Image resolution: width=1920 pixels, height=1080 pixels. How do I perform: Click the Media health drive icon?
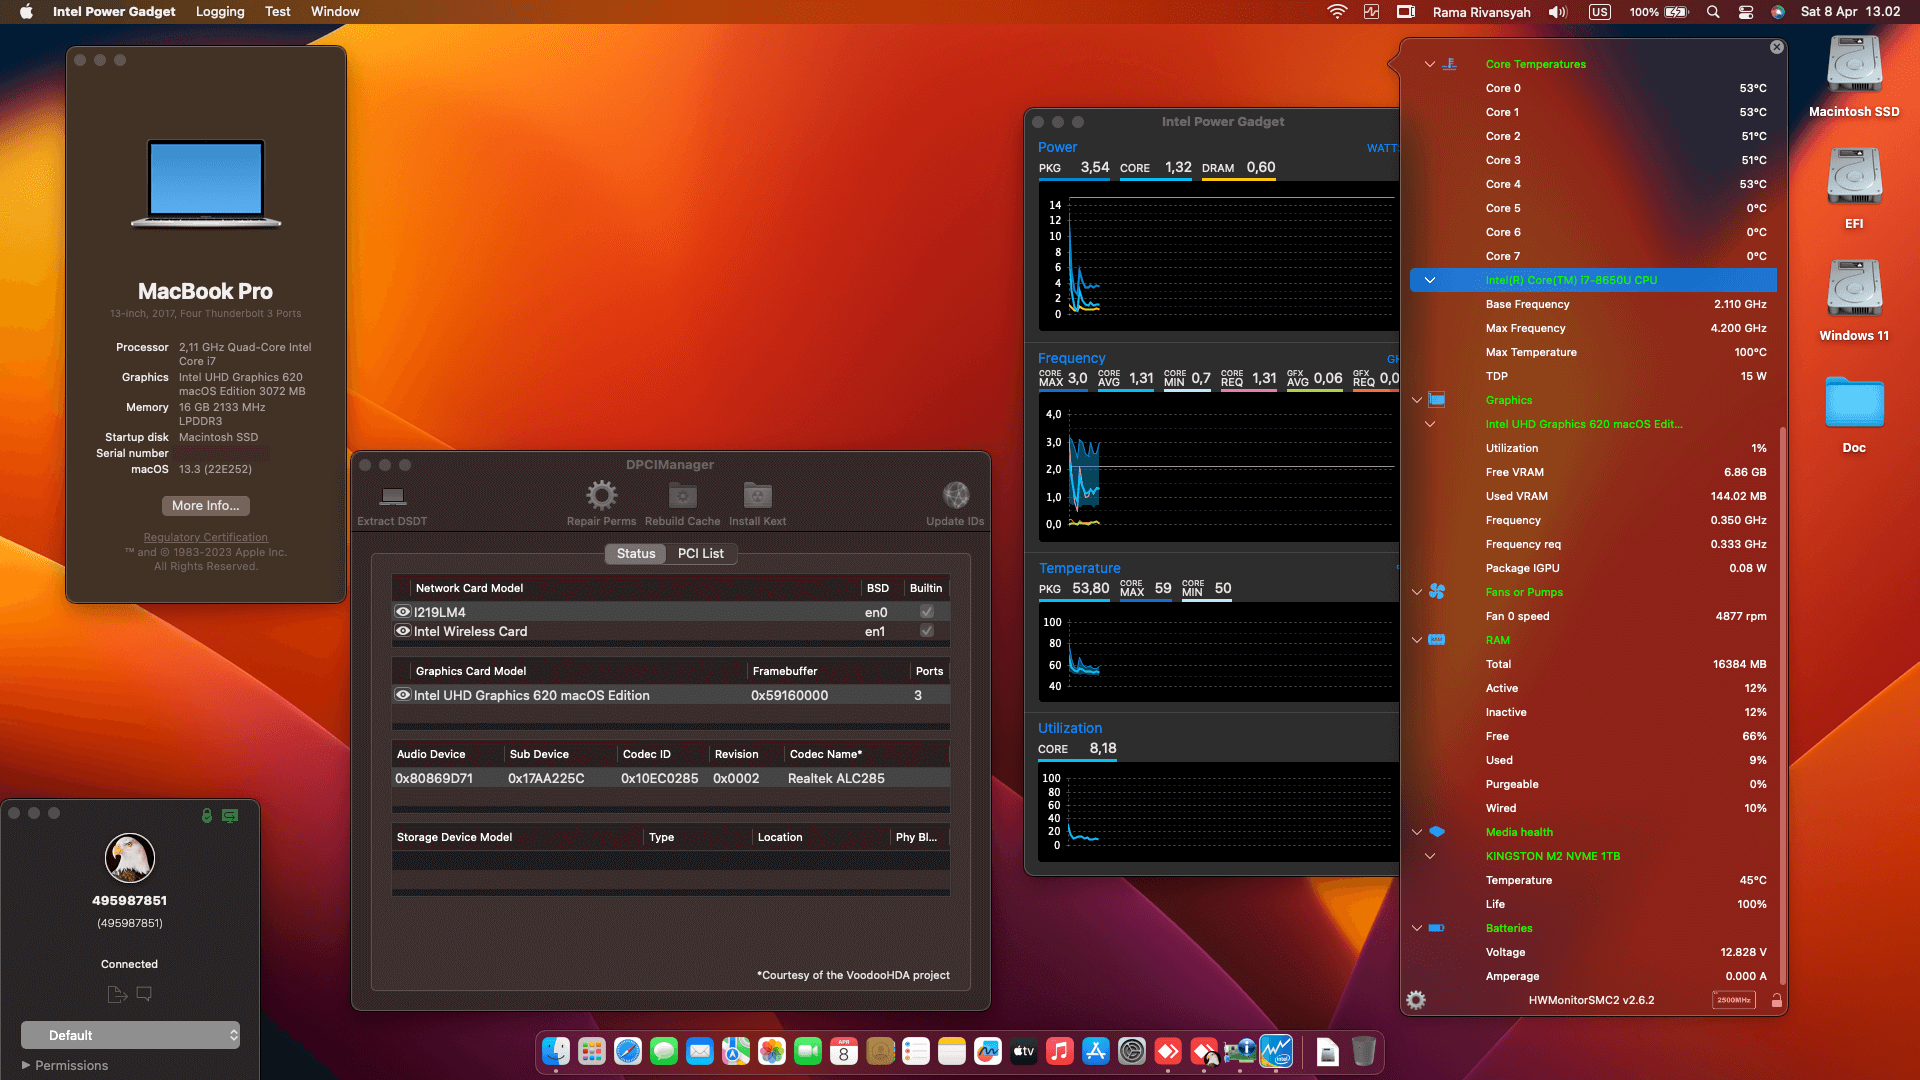pos(1437,832)
